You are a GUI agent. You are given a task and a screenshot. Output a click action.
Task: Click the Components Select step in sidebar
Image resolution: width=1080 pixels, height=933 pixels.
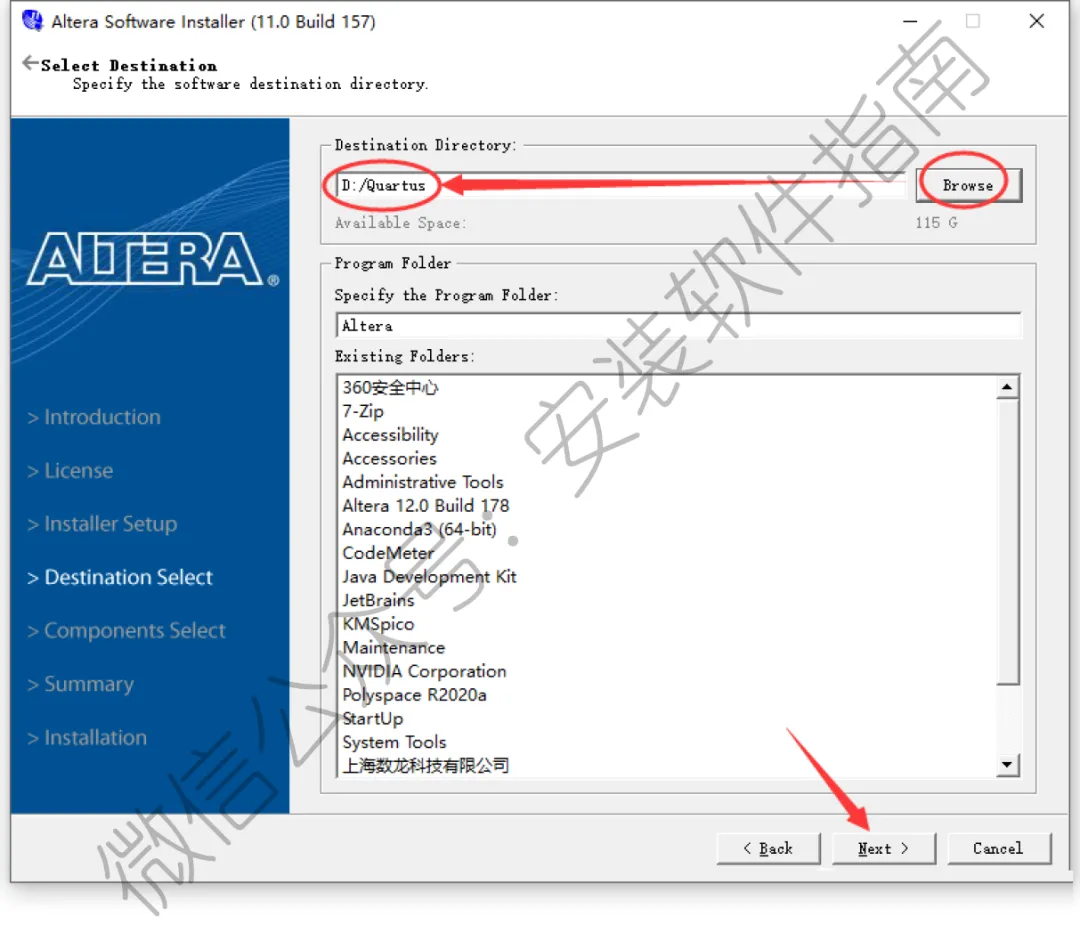click(127, 631)
